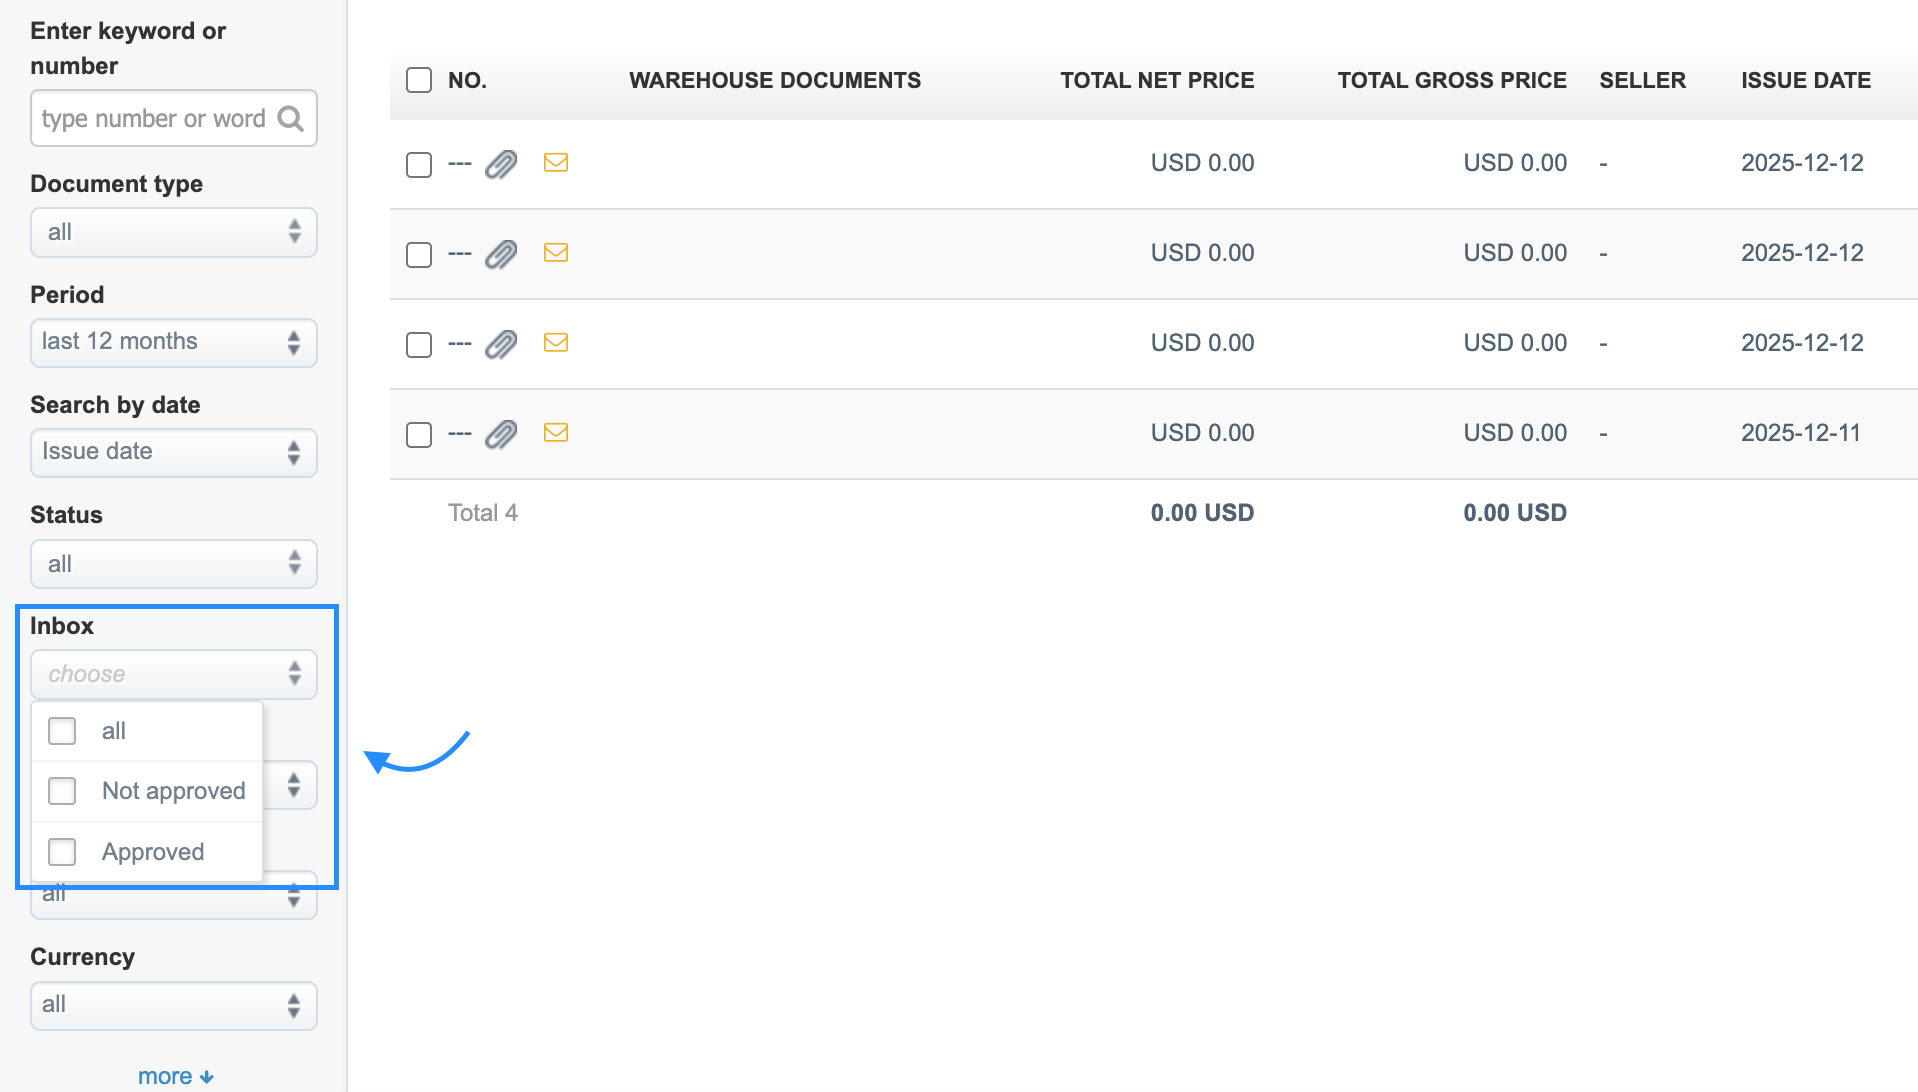Click the envelope icon in third row
1918x1092 pixels.
(556, 343)
